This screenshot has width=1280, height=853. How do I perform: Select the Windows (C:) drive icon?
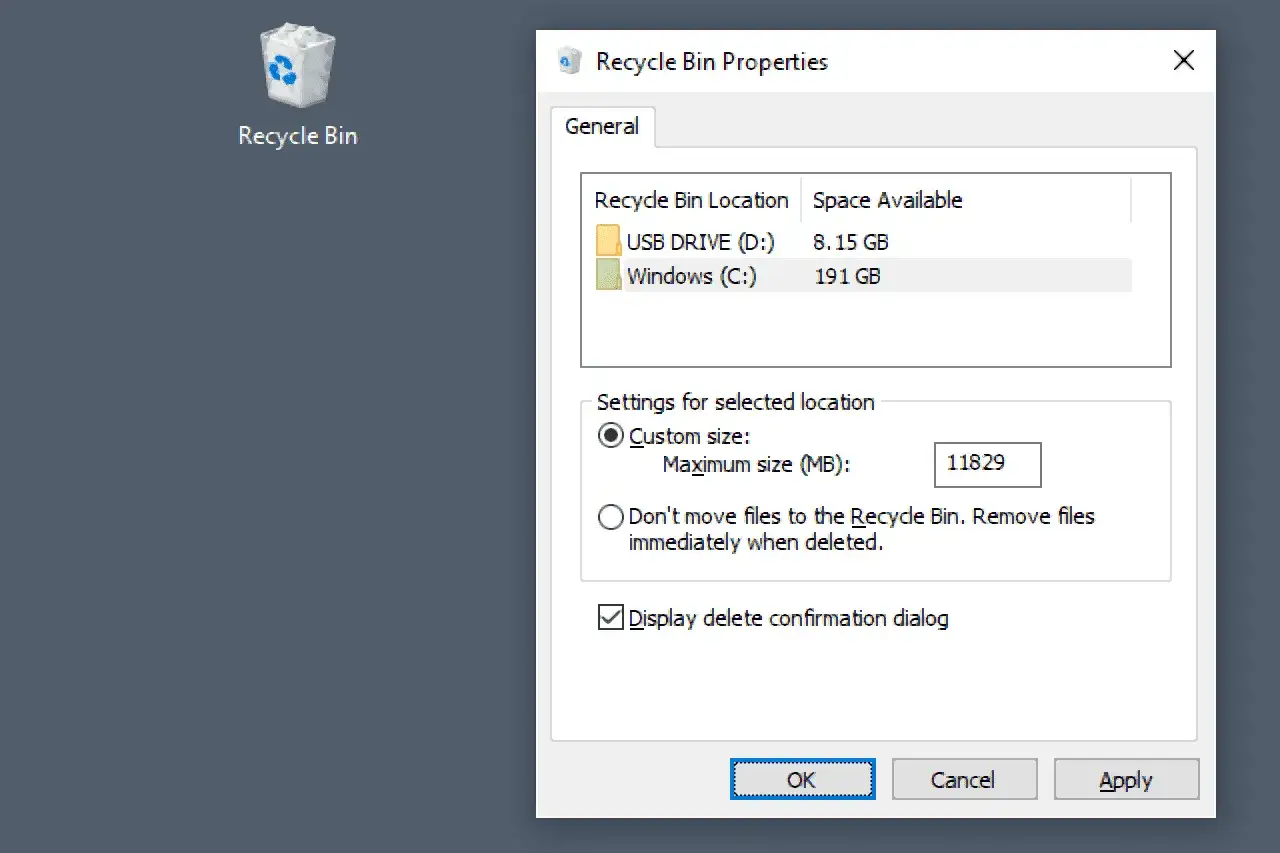point(608,274)
